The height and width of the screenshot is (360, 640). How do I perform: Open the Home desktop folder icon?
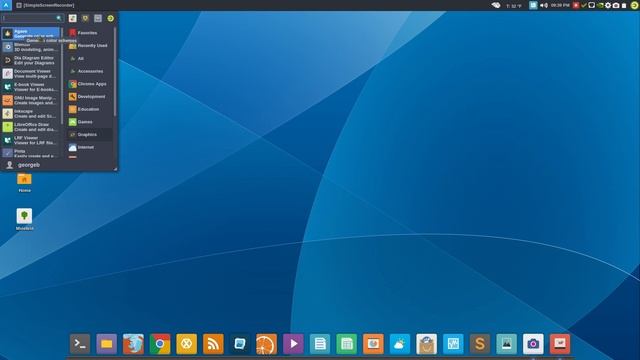pos(24,182)
